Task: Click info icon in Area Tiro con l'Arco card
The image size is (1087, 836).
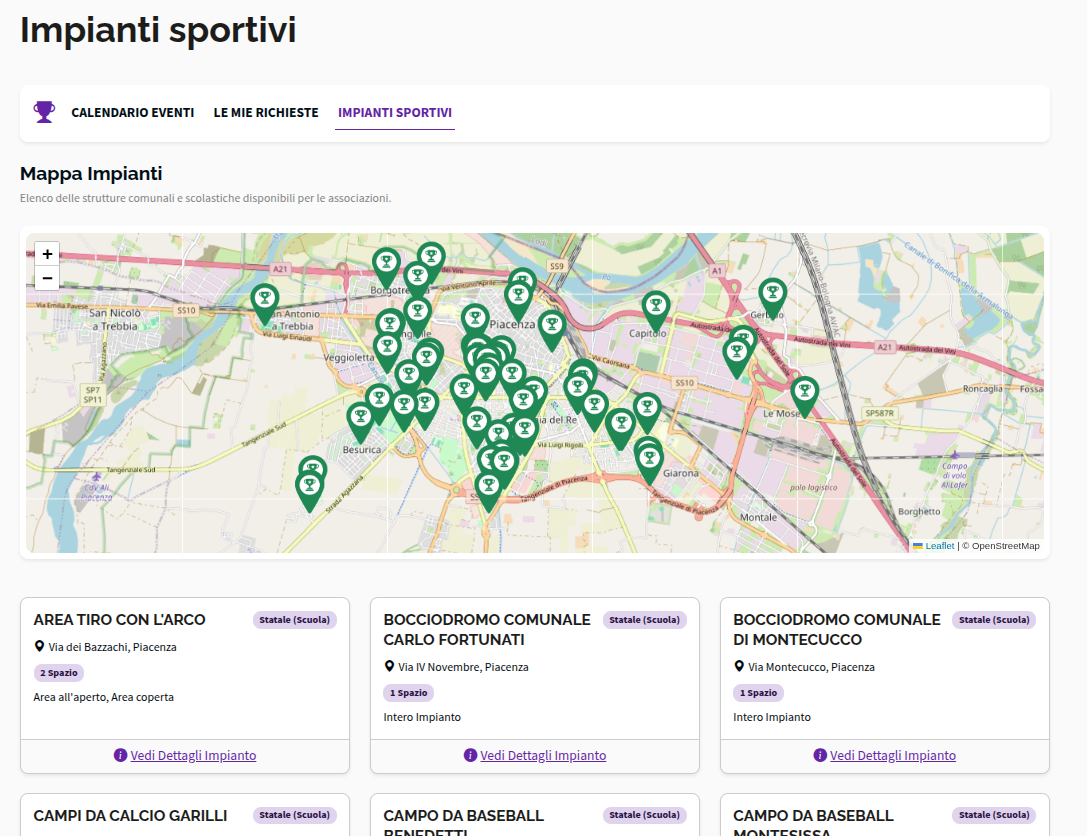Action: point(121,755)
